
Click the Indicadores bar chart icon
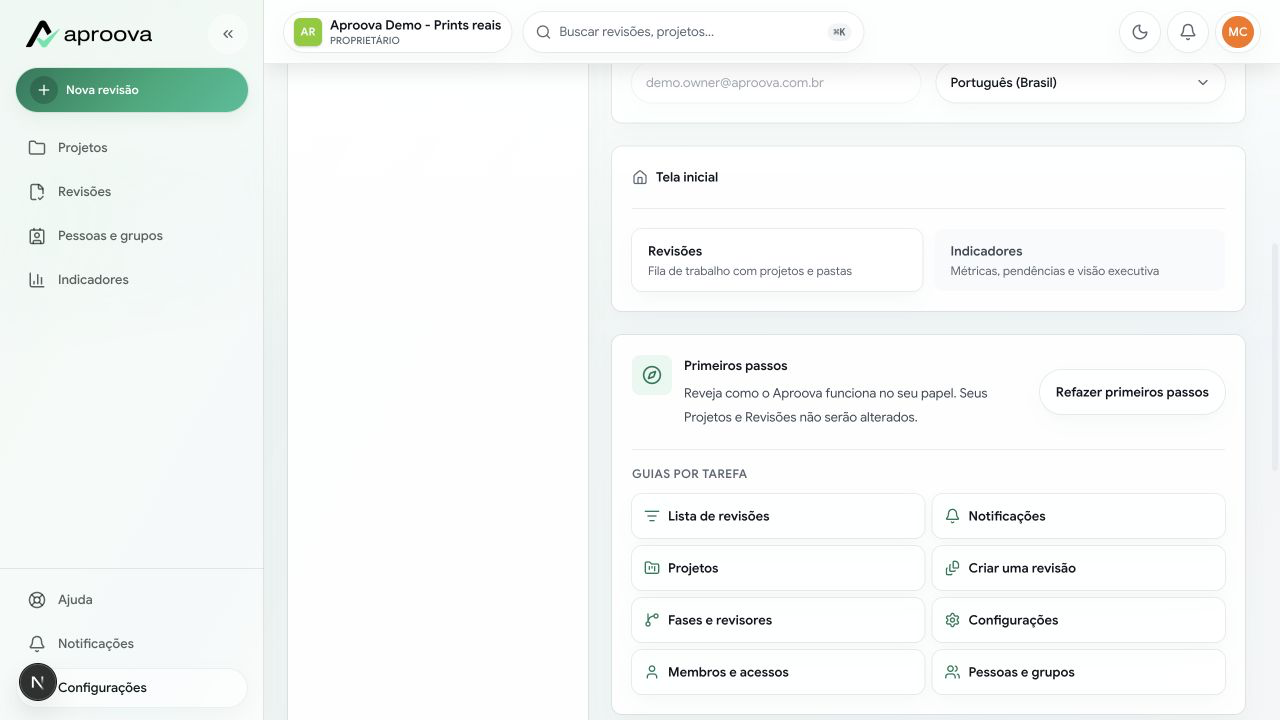(37, 280)
